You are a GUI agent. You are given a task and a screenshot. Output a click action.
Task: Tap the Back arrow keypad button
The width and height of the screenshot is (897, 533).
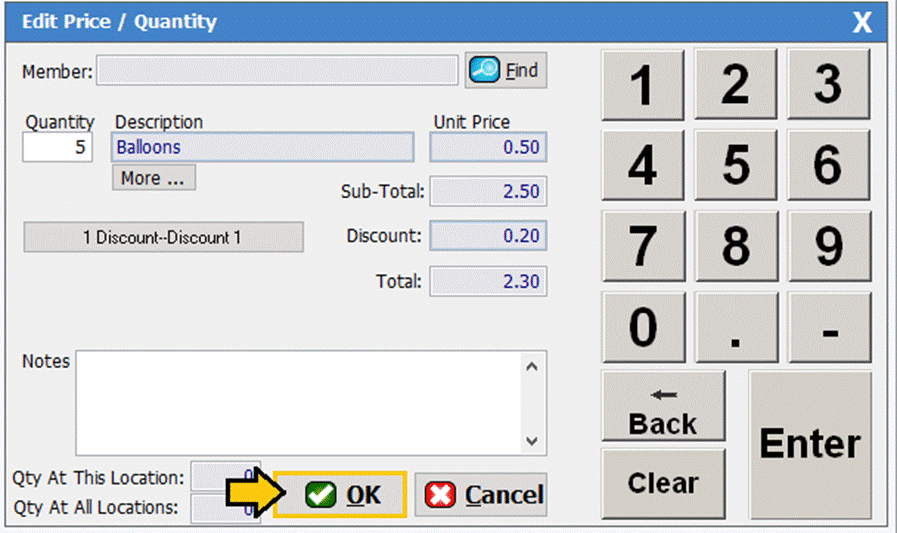pos(663,407)
